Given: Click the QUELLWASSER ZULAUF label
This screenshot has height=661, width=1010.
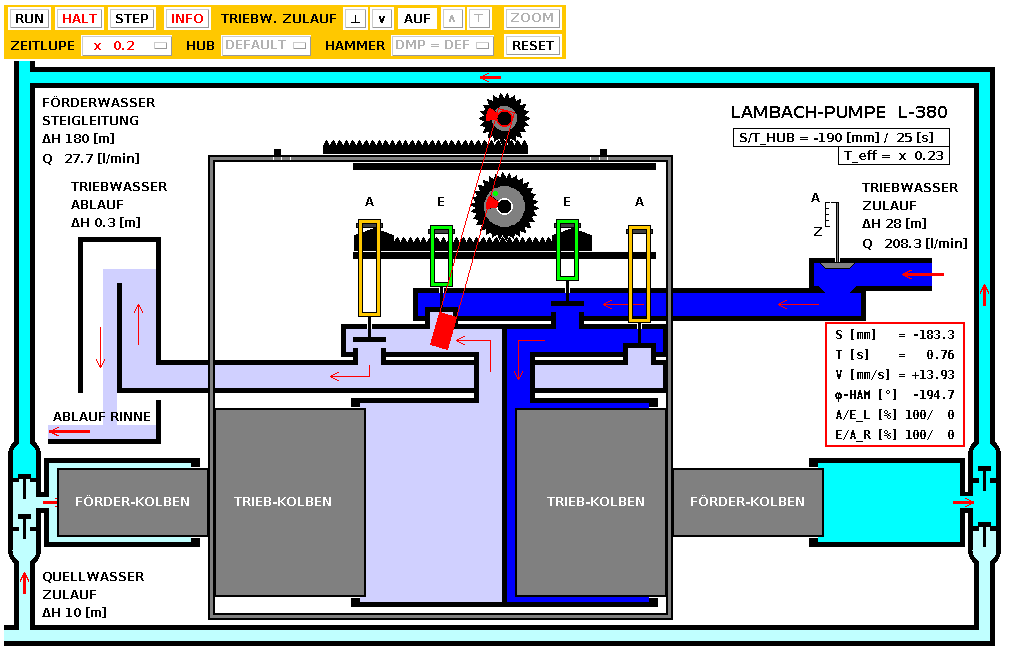Looking at the screenshot, I should pyautogui.click(x=93, y=586).
